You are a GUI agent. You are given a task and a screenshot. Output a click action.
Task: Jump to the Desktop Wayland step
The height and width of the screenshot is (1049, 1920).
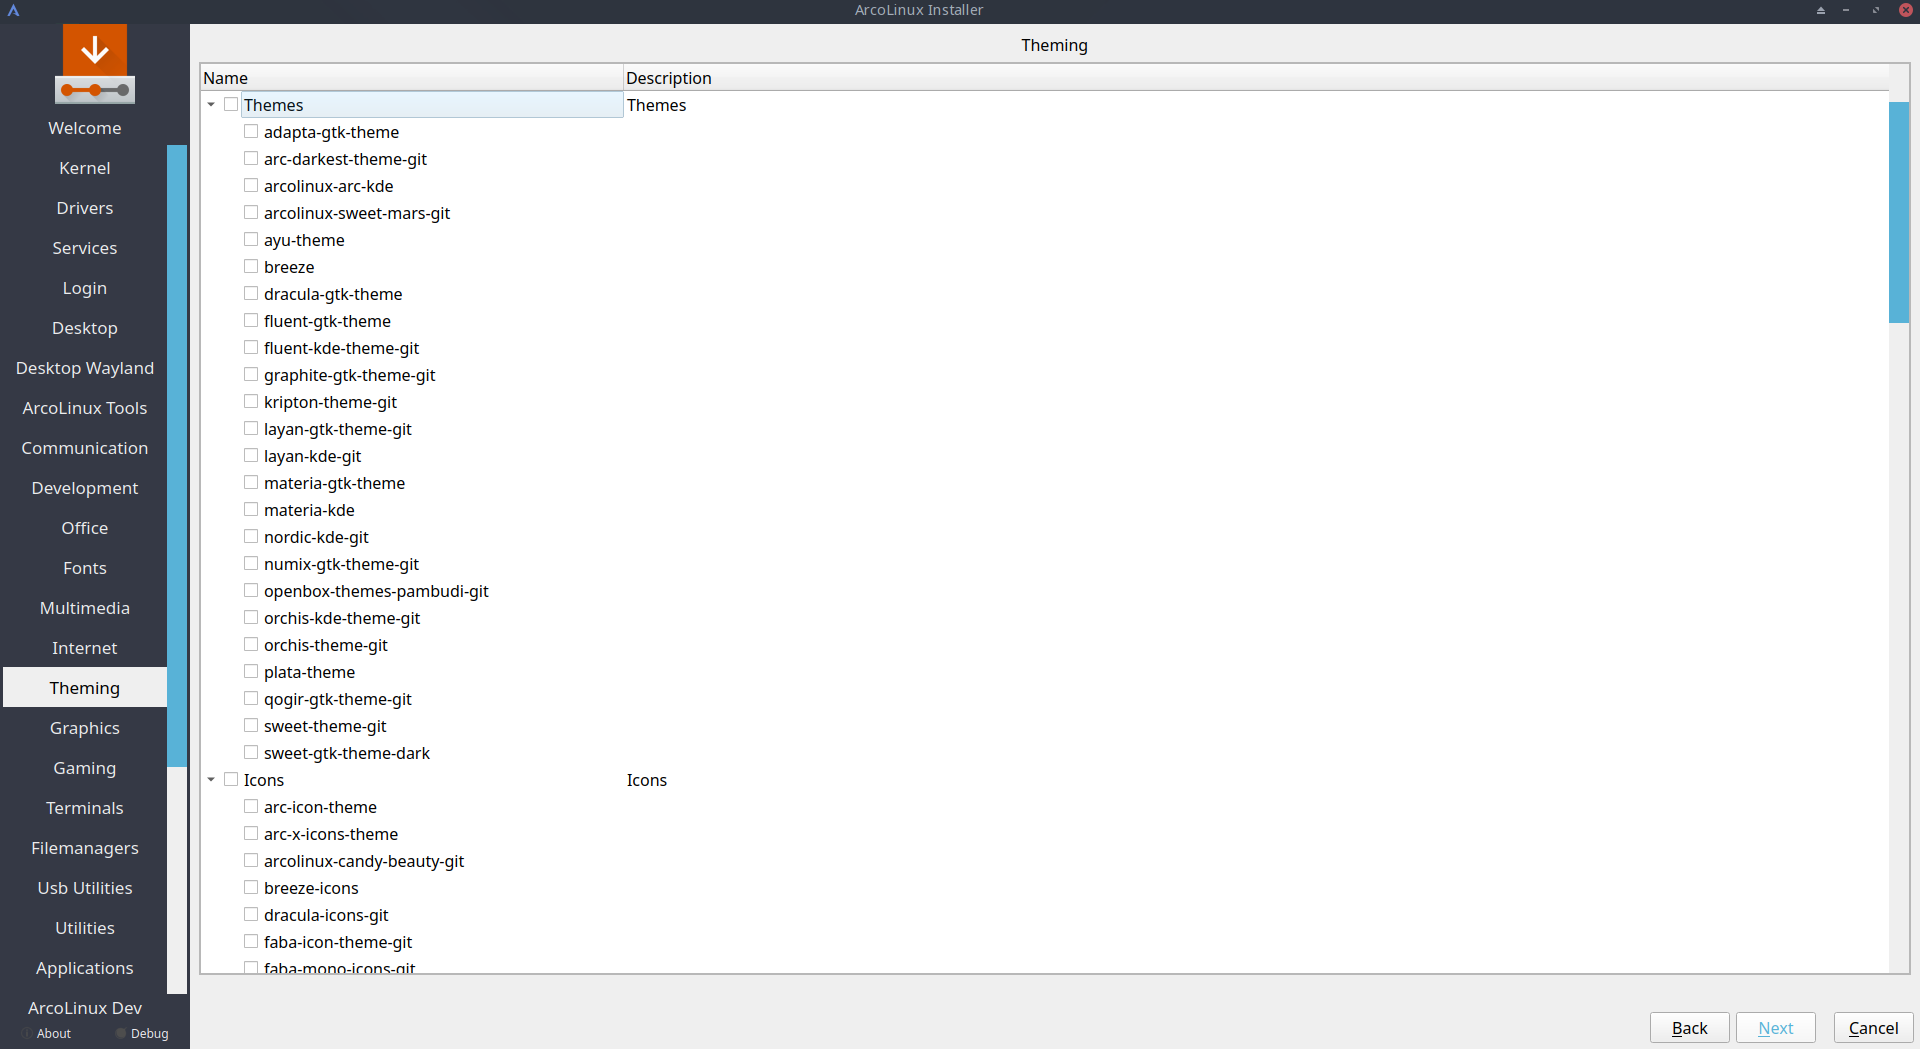[x=85, y=368]
